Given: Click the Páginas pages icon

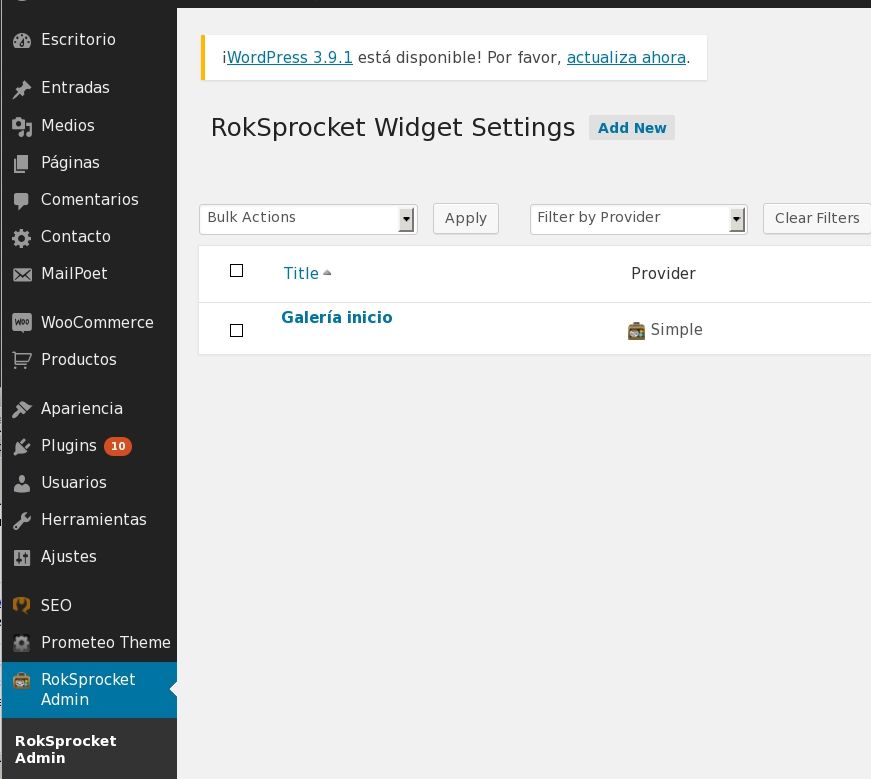Looking at the screenshot, I should [22, 163].
